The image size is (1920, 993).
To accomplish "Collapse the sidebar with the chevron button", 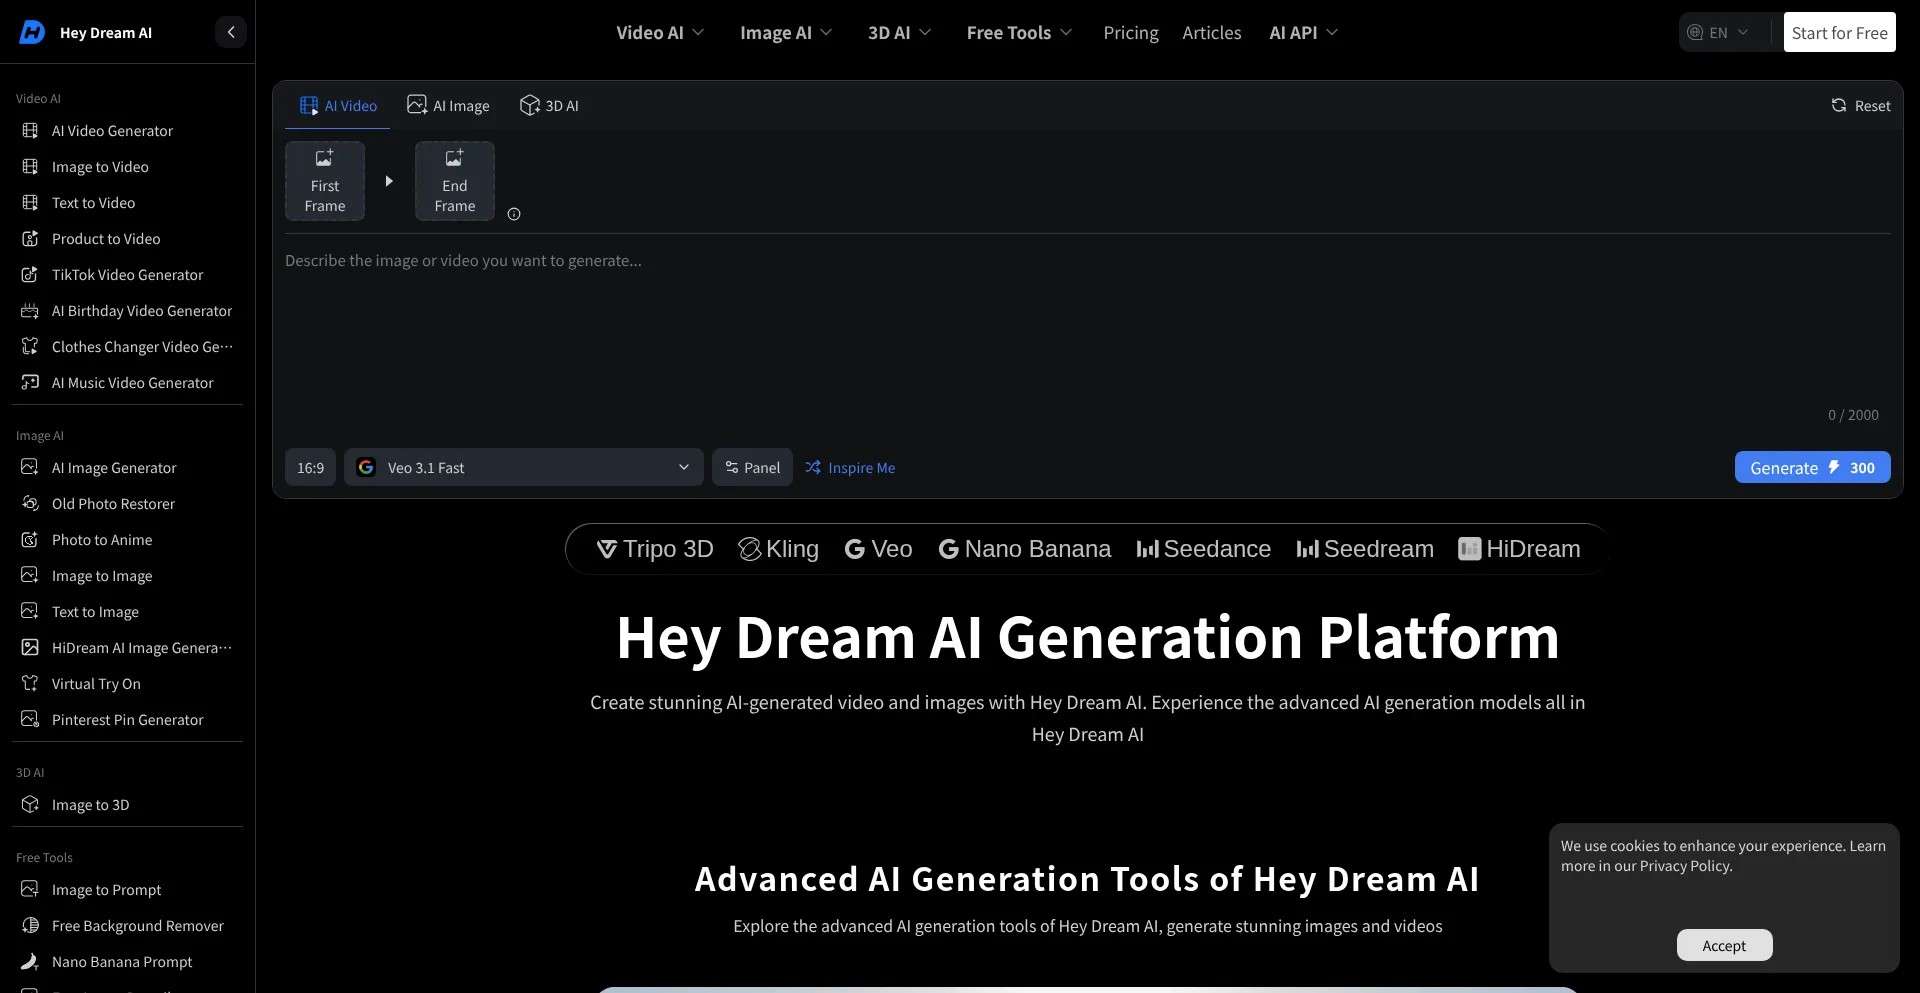I will click(x=231, y=32).
